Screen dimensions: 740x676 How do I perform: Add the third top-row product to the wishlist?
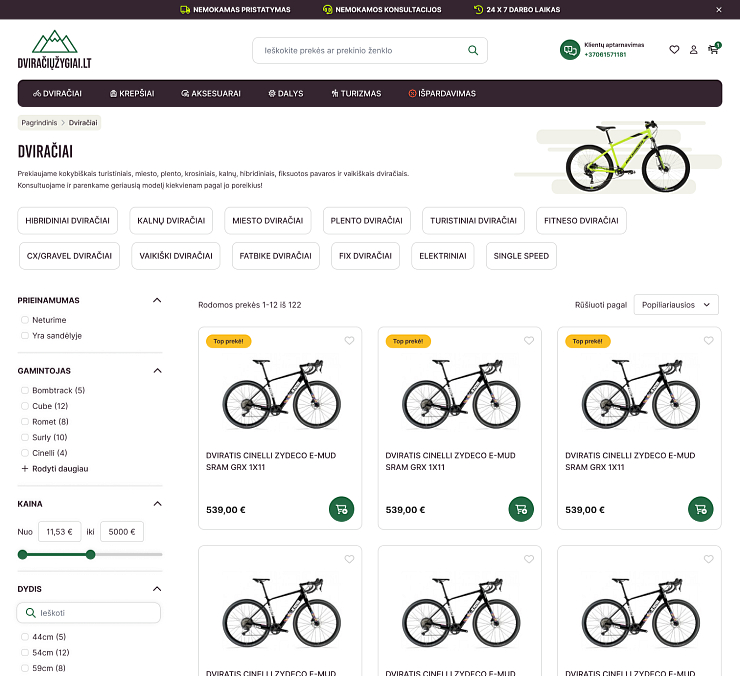[x=708, y=340]
